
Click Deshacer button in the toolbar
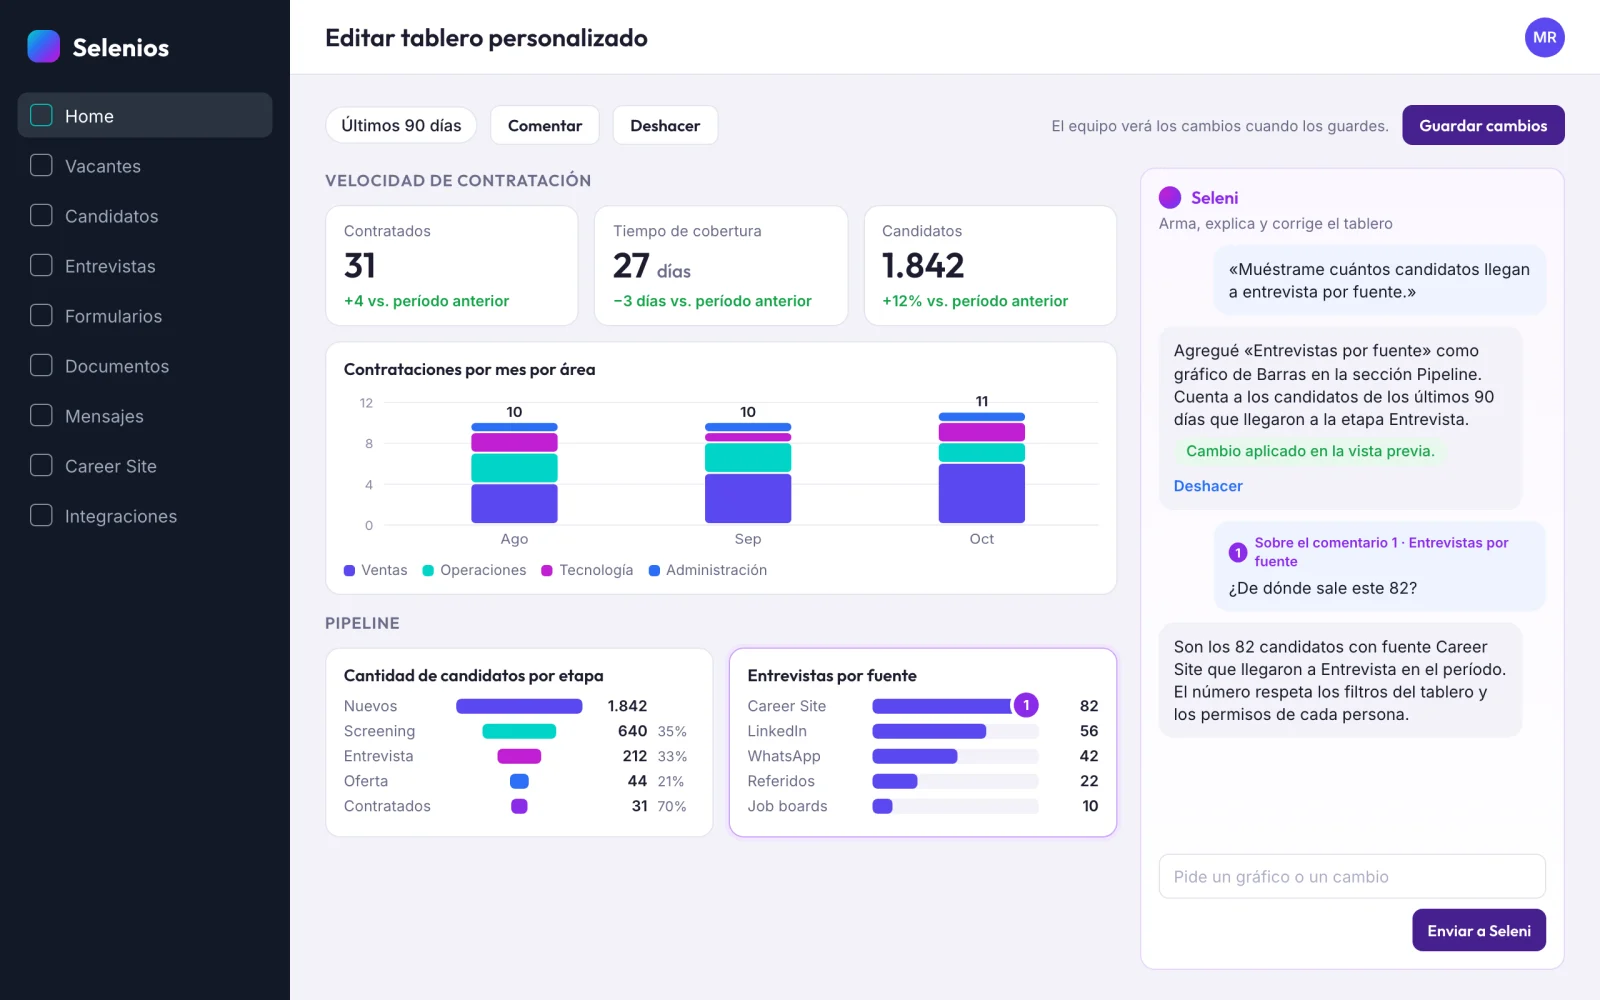tap(665, 125)
